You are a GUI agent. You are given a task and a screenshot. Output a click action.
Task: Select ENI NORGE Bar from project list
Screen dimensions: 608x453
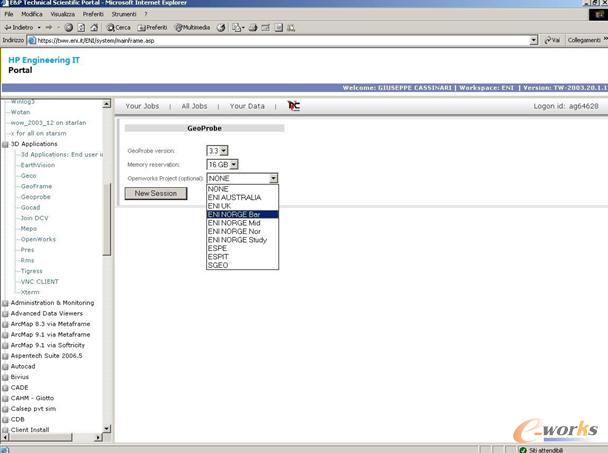pyautogui.click(x=241, y=214)
